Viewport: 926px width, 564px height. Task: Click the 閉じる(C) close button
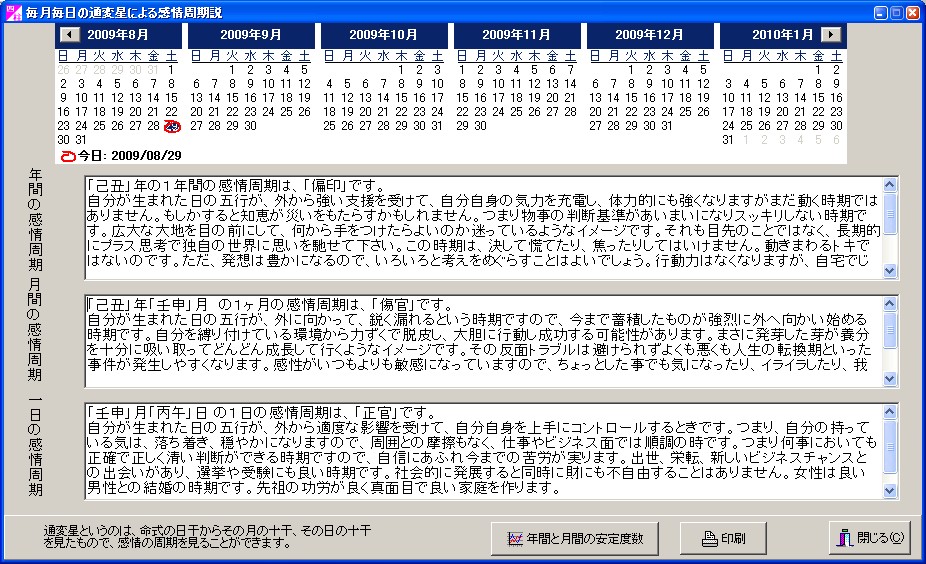pyautogui.click(x=870, y=538)
